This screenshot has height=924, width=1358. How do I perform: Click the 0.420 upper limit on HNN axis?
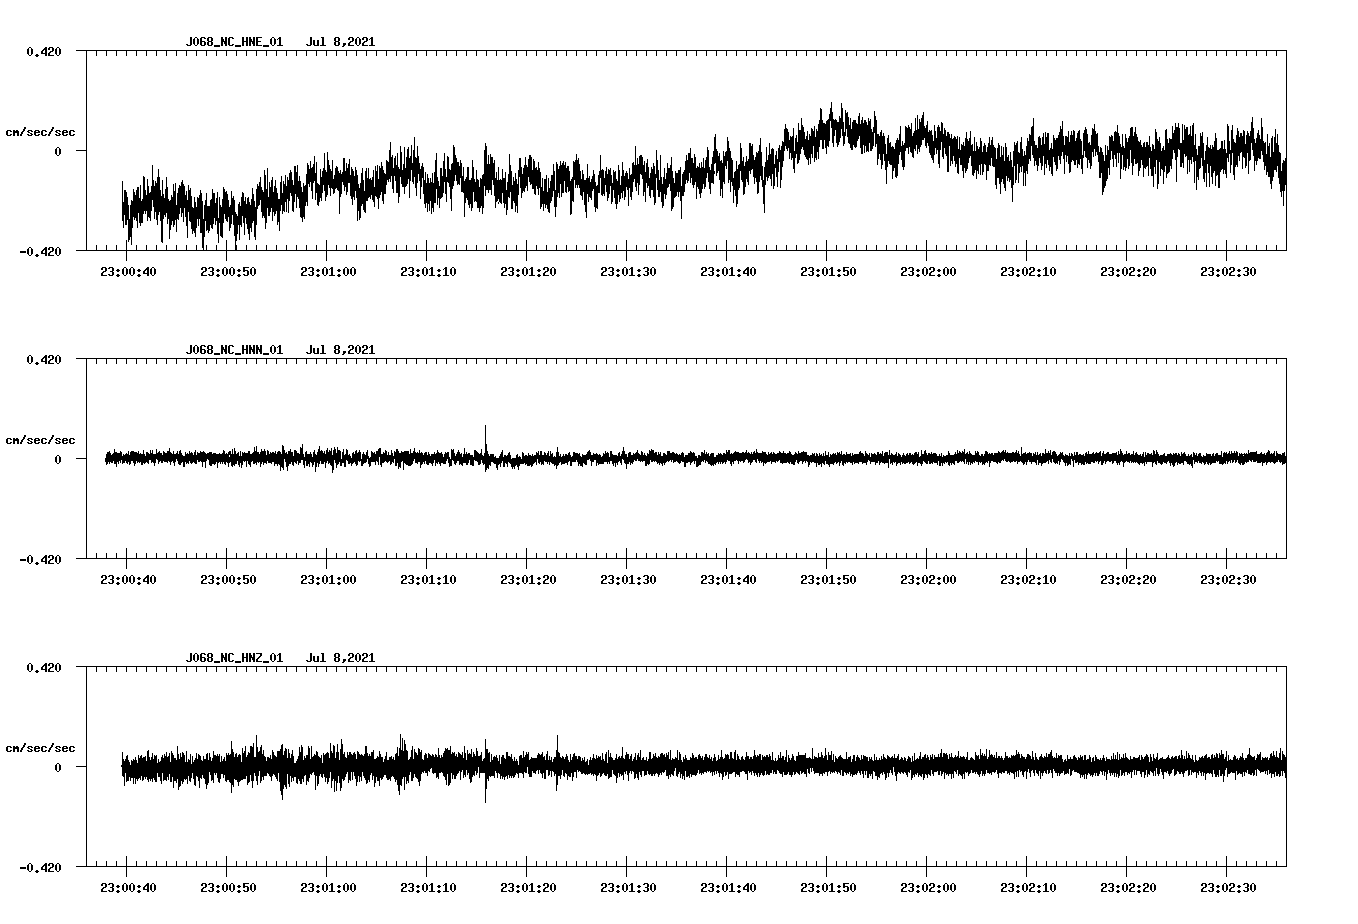[44, 359]
